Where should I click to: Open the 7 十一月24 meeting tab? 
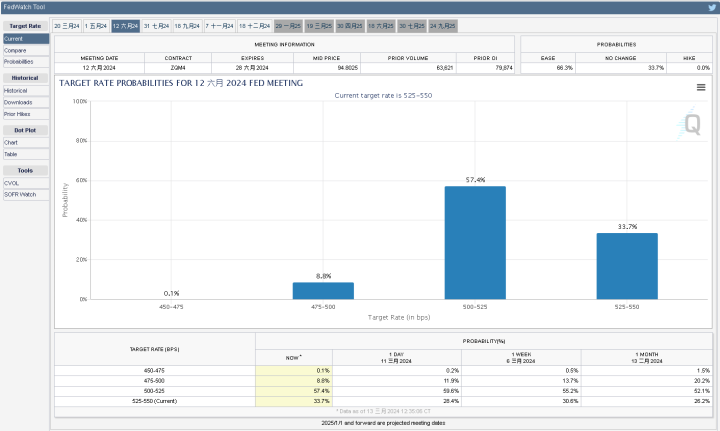219,26
